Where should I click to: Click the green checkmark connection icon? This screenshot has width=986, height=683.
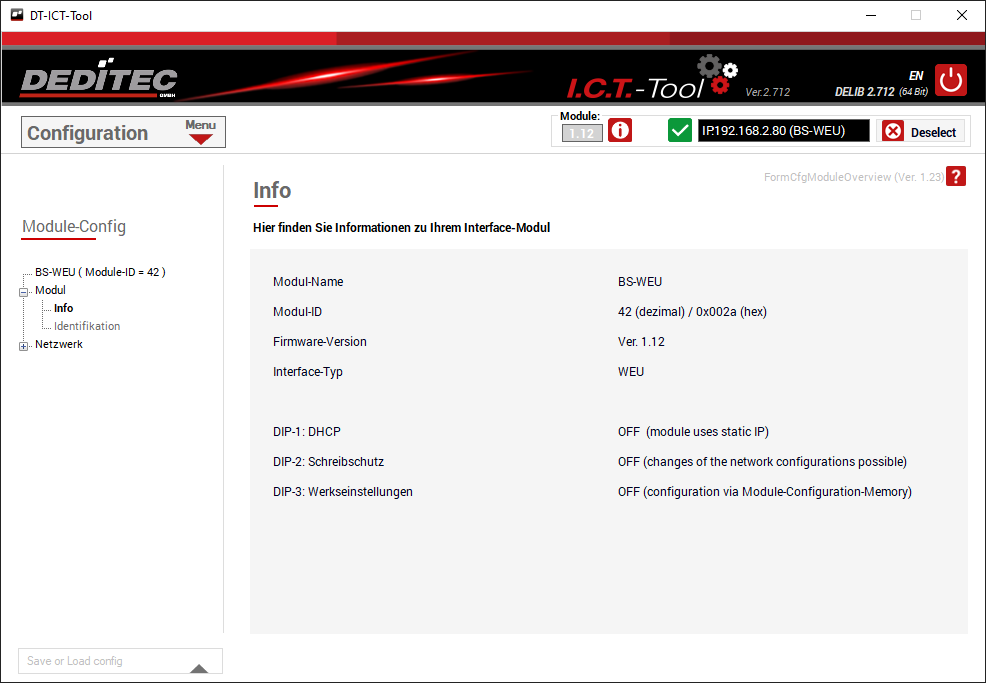680,131
